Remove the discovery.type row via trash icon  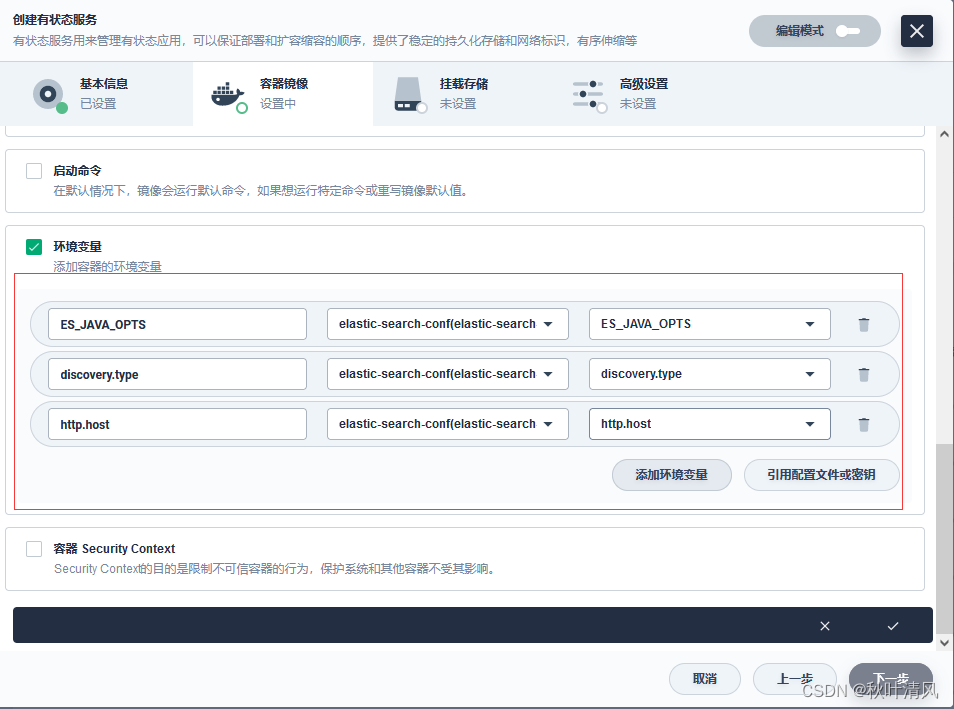(864, 373)
